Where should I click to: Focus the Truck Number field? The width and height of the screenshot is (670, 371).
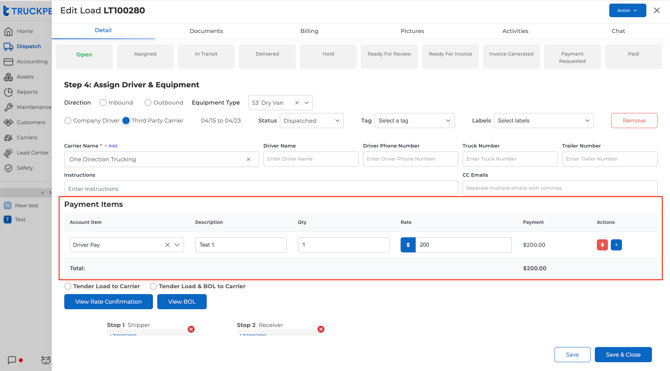coord(510,159)
